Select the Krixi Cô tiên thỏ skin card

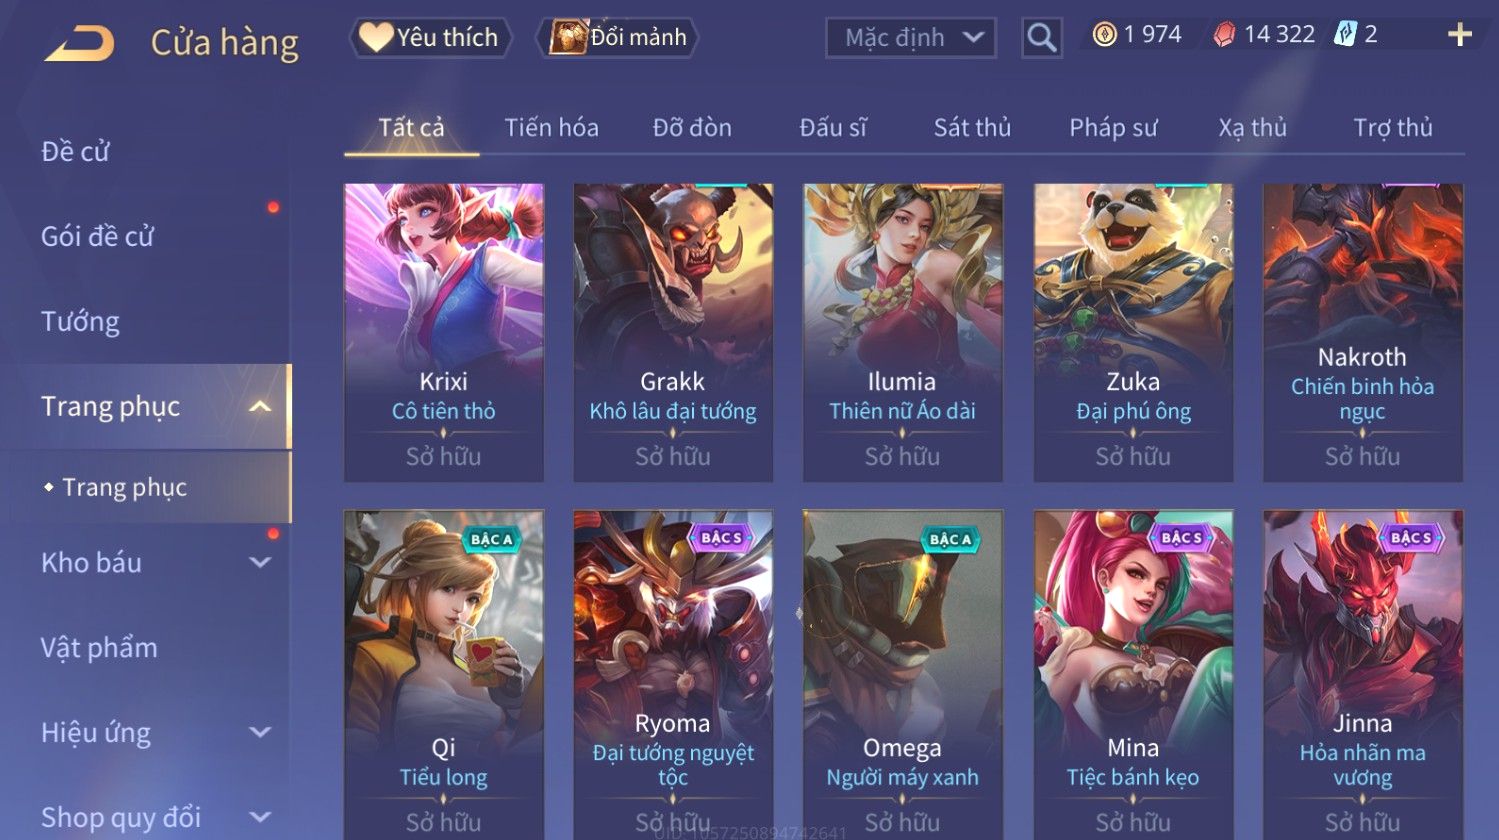[444, 332]
